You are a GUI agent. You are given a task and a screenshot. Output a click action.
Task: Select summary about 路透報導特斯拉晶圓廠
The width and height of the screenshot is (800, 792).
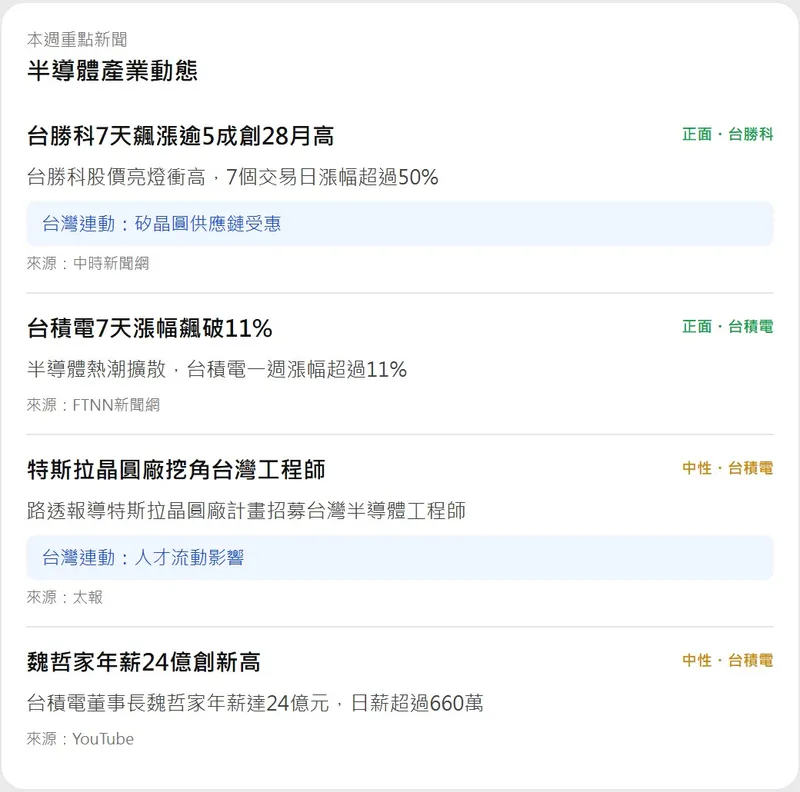pyautogui.click(x=246, y=511)
